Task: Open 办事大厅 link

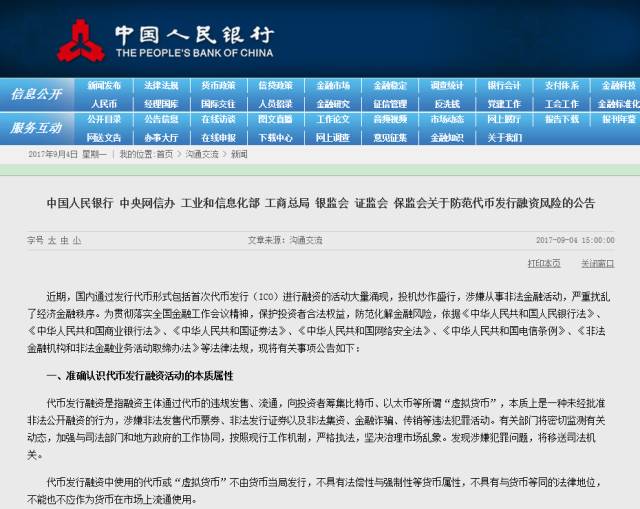Action: 161,138
